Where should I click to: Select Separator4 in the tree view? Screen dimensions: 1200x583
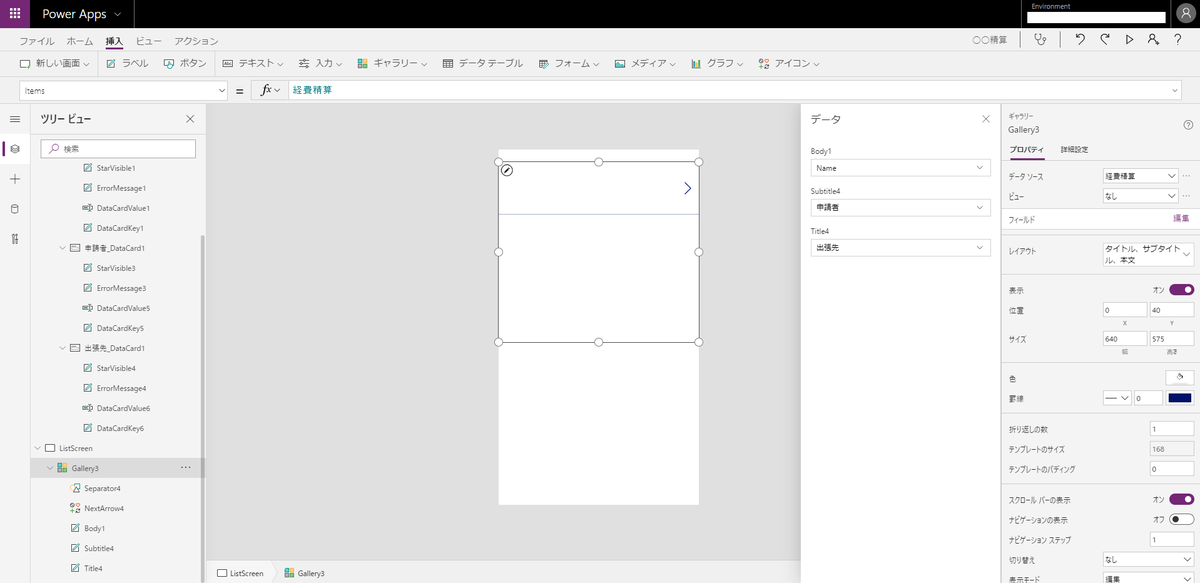click(x=102, y=488)
